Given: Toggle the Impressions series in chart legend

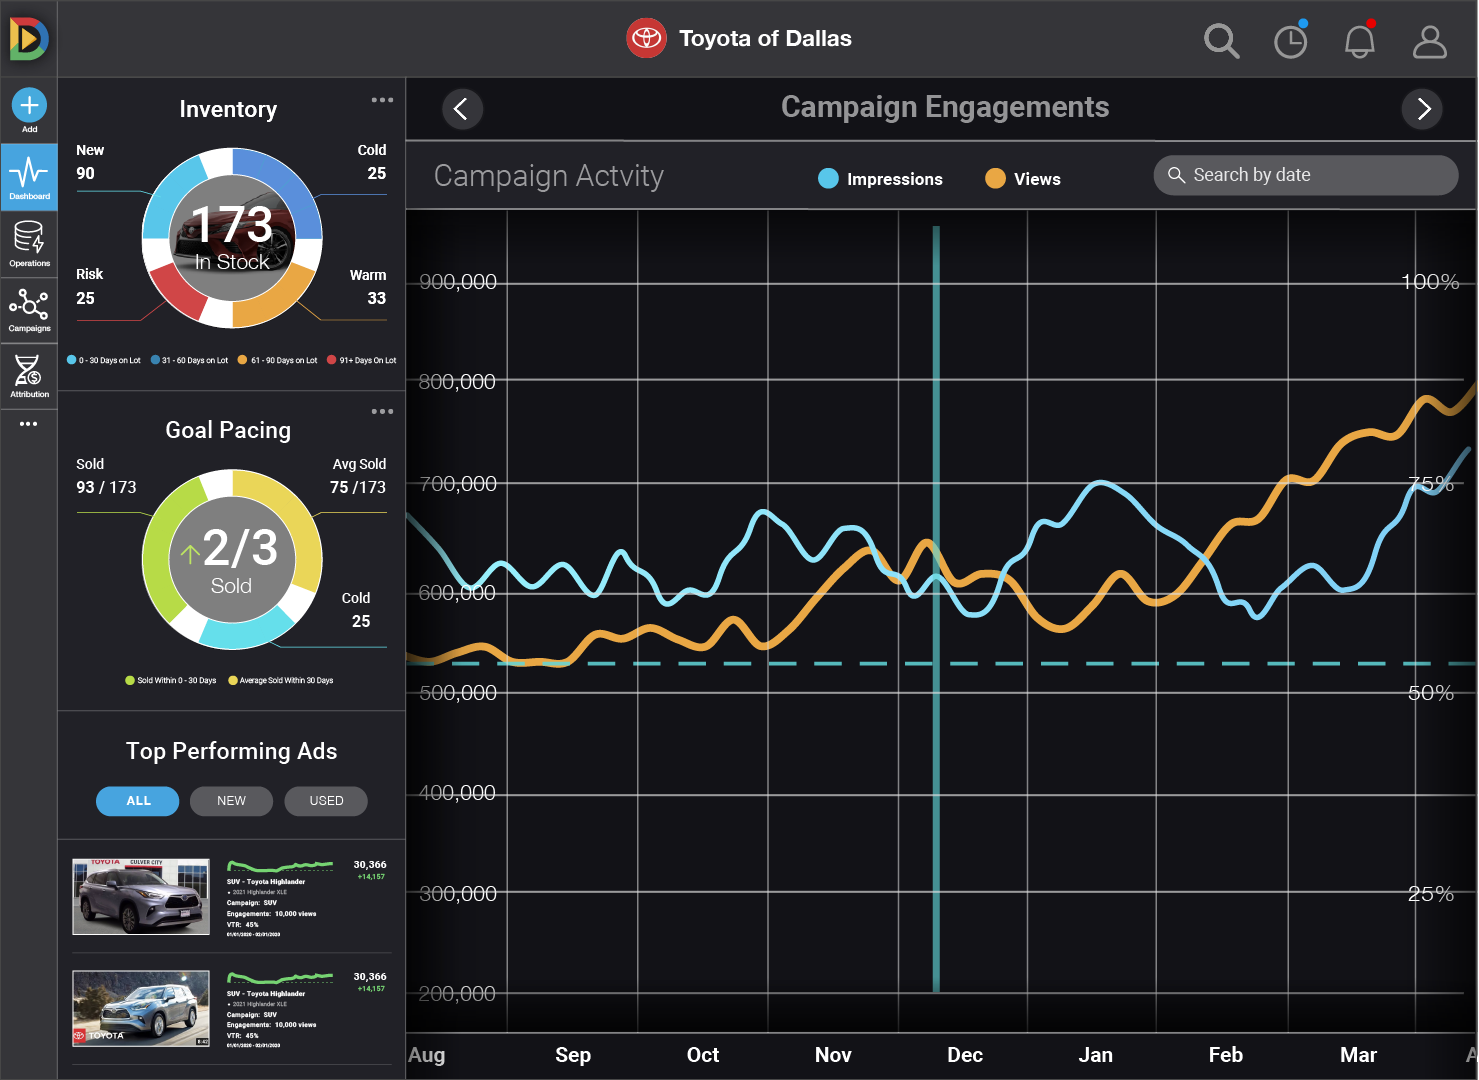Looking at the screenshot, I should 880,179.
